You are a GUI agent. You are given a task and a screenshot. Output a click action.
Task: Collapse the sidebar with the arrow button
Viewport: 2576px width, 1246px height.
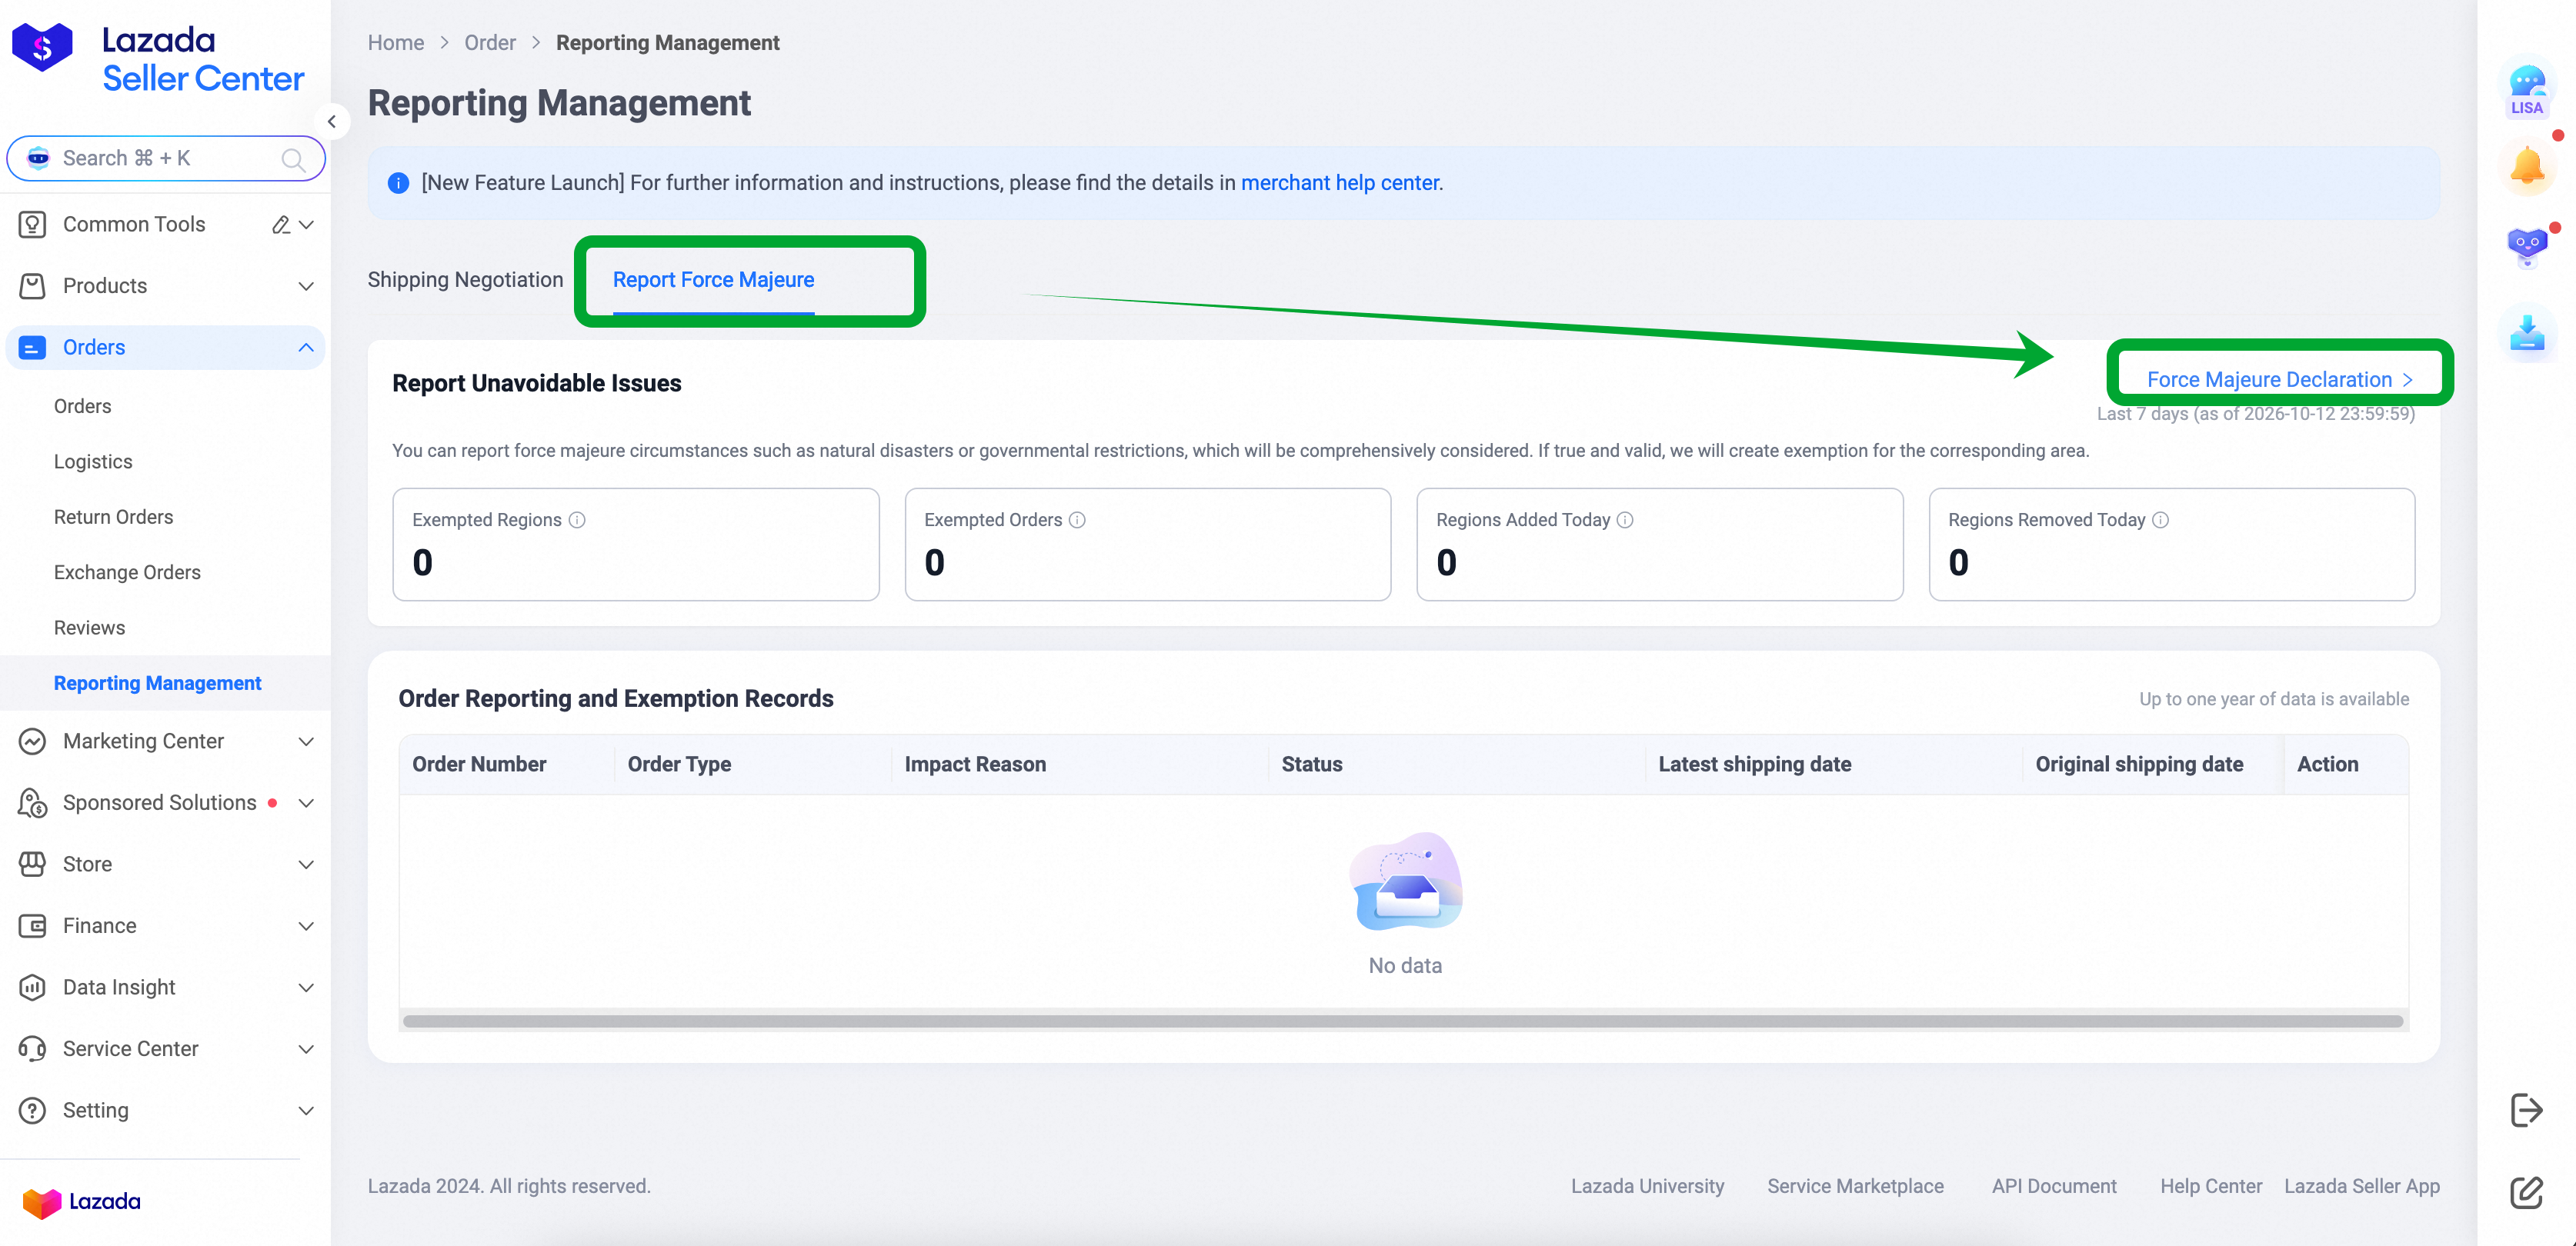[332, 122]
